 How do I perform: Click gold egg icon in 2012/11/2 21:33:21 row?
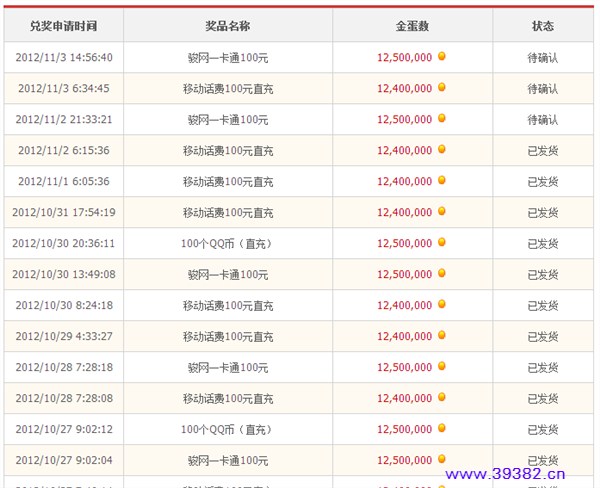(442, 118)
